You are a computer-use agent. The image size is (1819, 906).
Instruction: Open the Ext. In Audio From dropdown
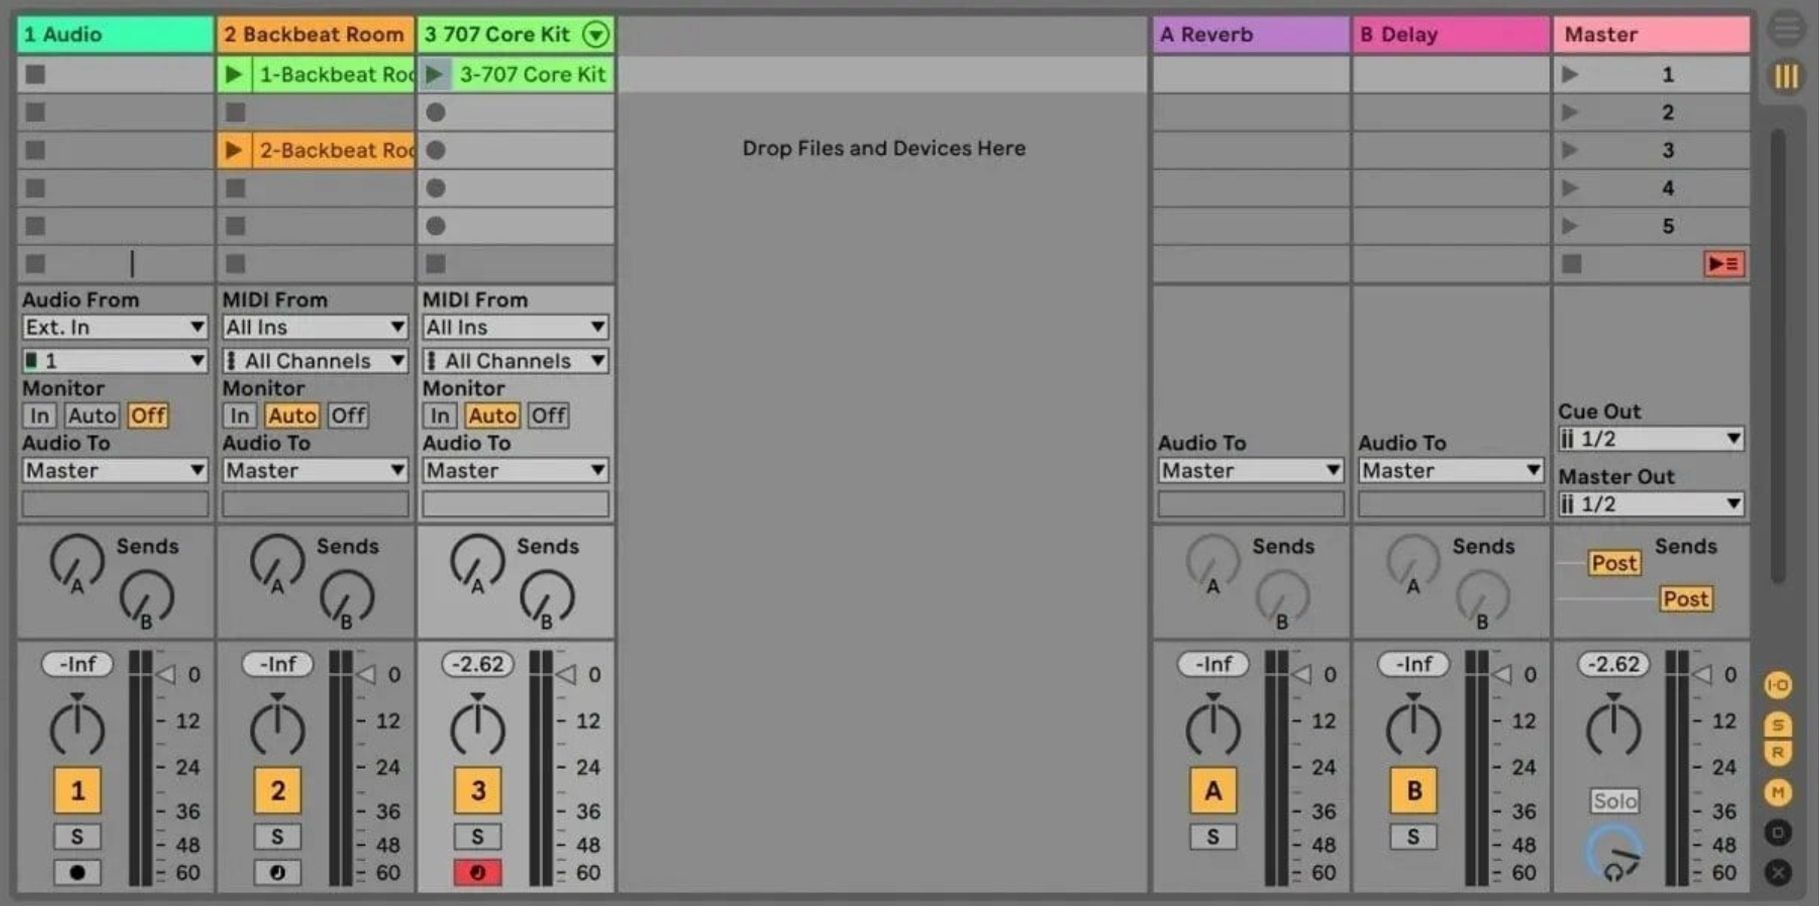pyautogui.click(x=115, y=327)
